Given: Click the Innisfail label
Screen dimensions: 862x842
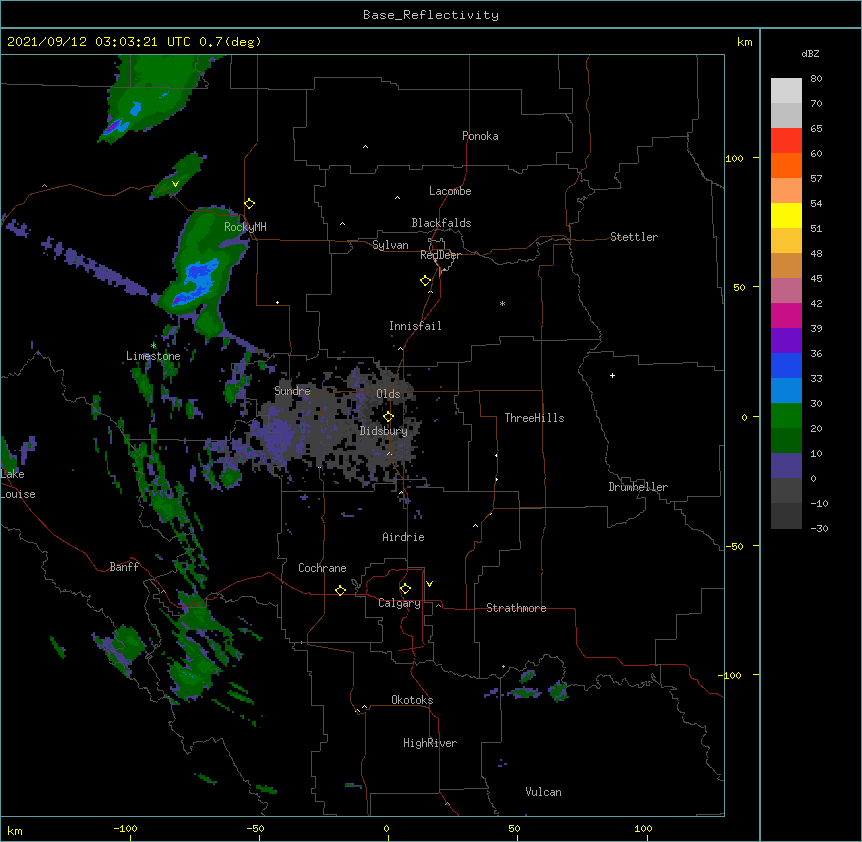Looking at the screenshot, I should pos(415,326).
